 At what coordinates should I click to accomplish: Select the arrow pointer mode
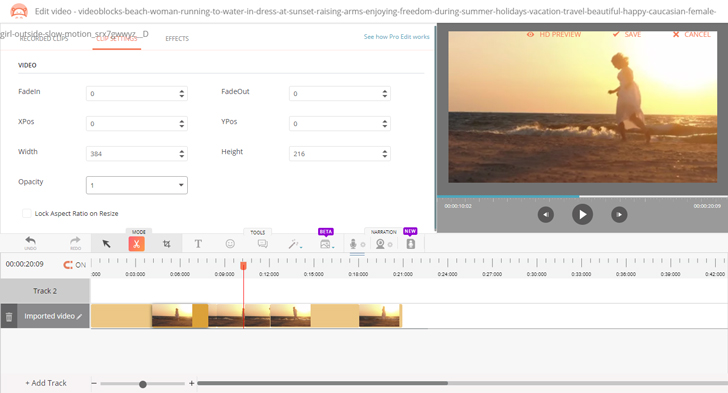click(106, 244)
